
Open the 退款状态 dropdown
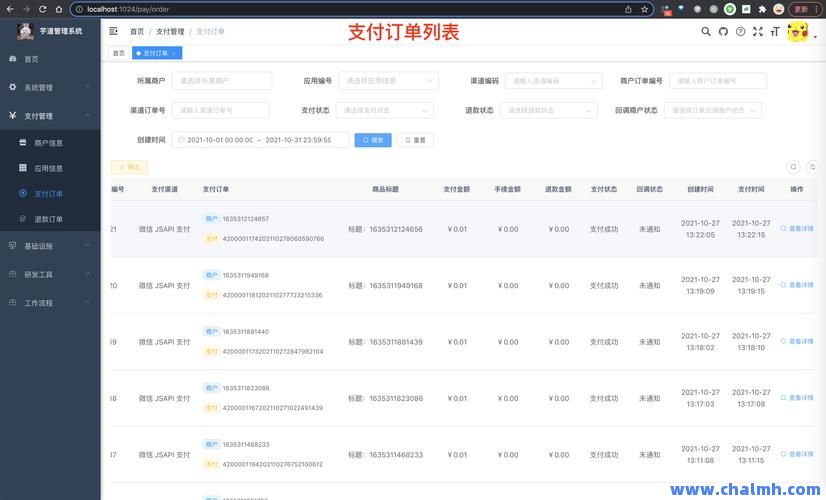pos(549,110)
